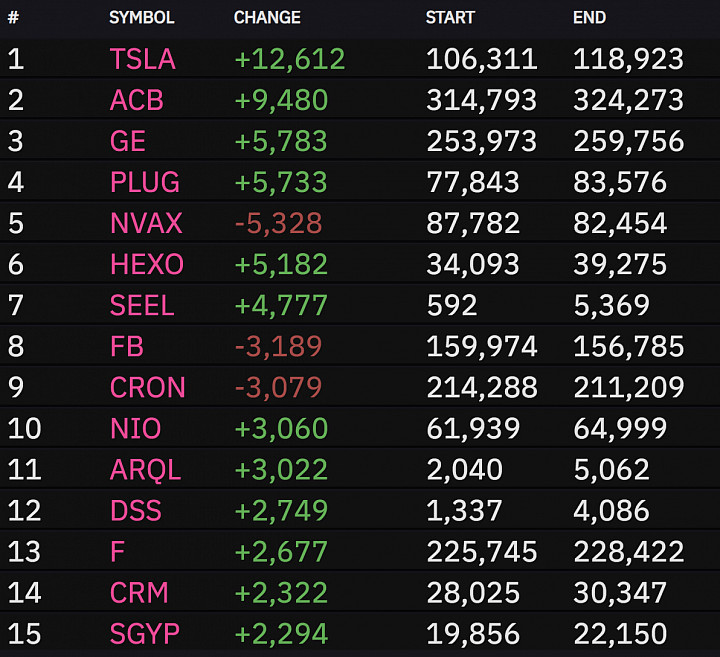
Task: Click the NVAX symbol
Action: (146, 223)
